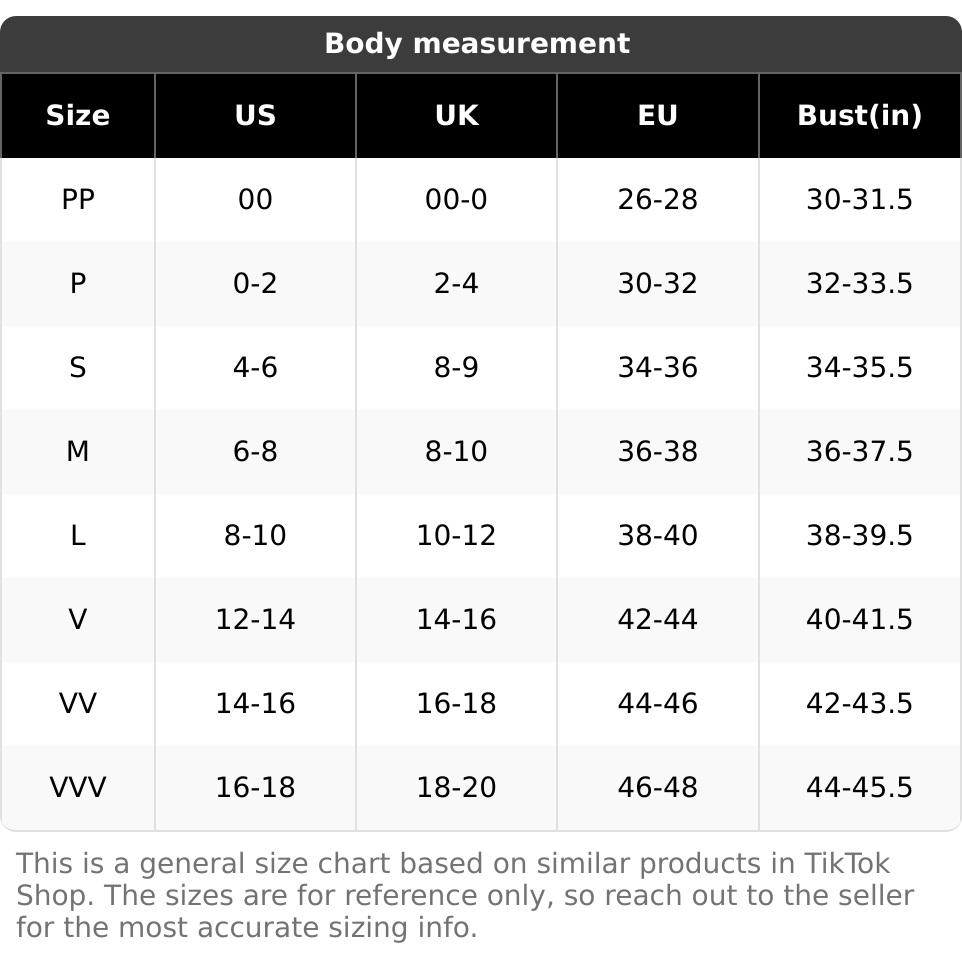The image size is (962, 960).
Task: Click the 44-45.5 bust measurement cell
Action: pyautogui.click(x=859, y=788)
